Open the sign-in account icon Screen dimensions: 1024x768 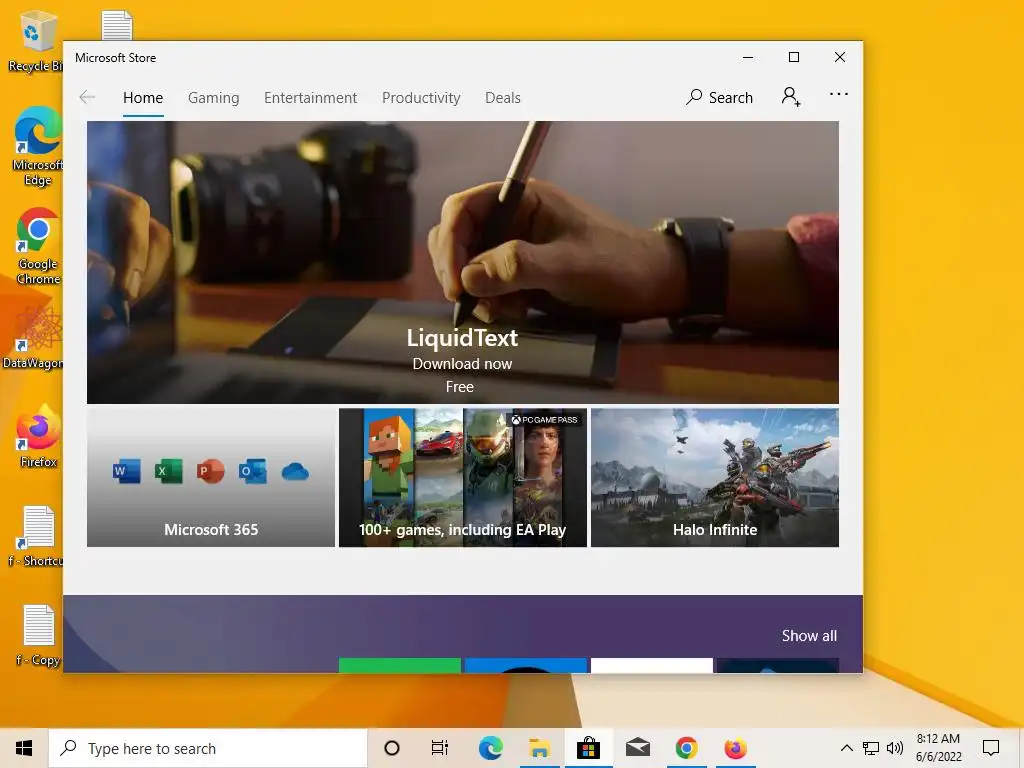point(791,97)
